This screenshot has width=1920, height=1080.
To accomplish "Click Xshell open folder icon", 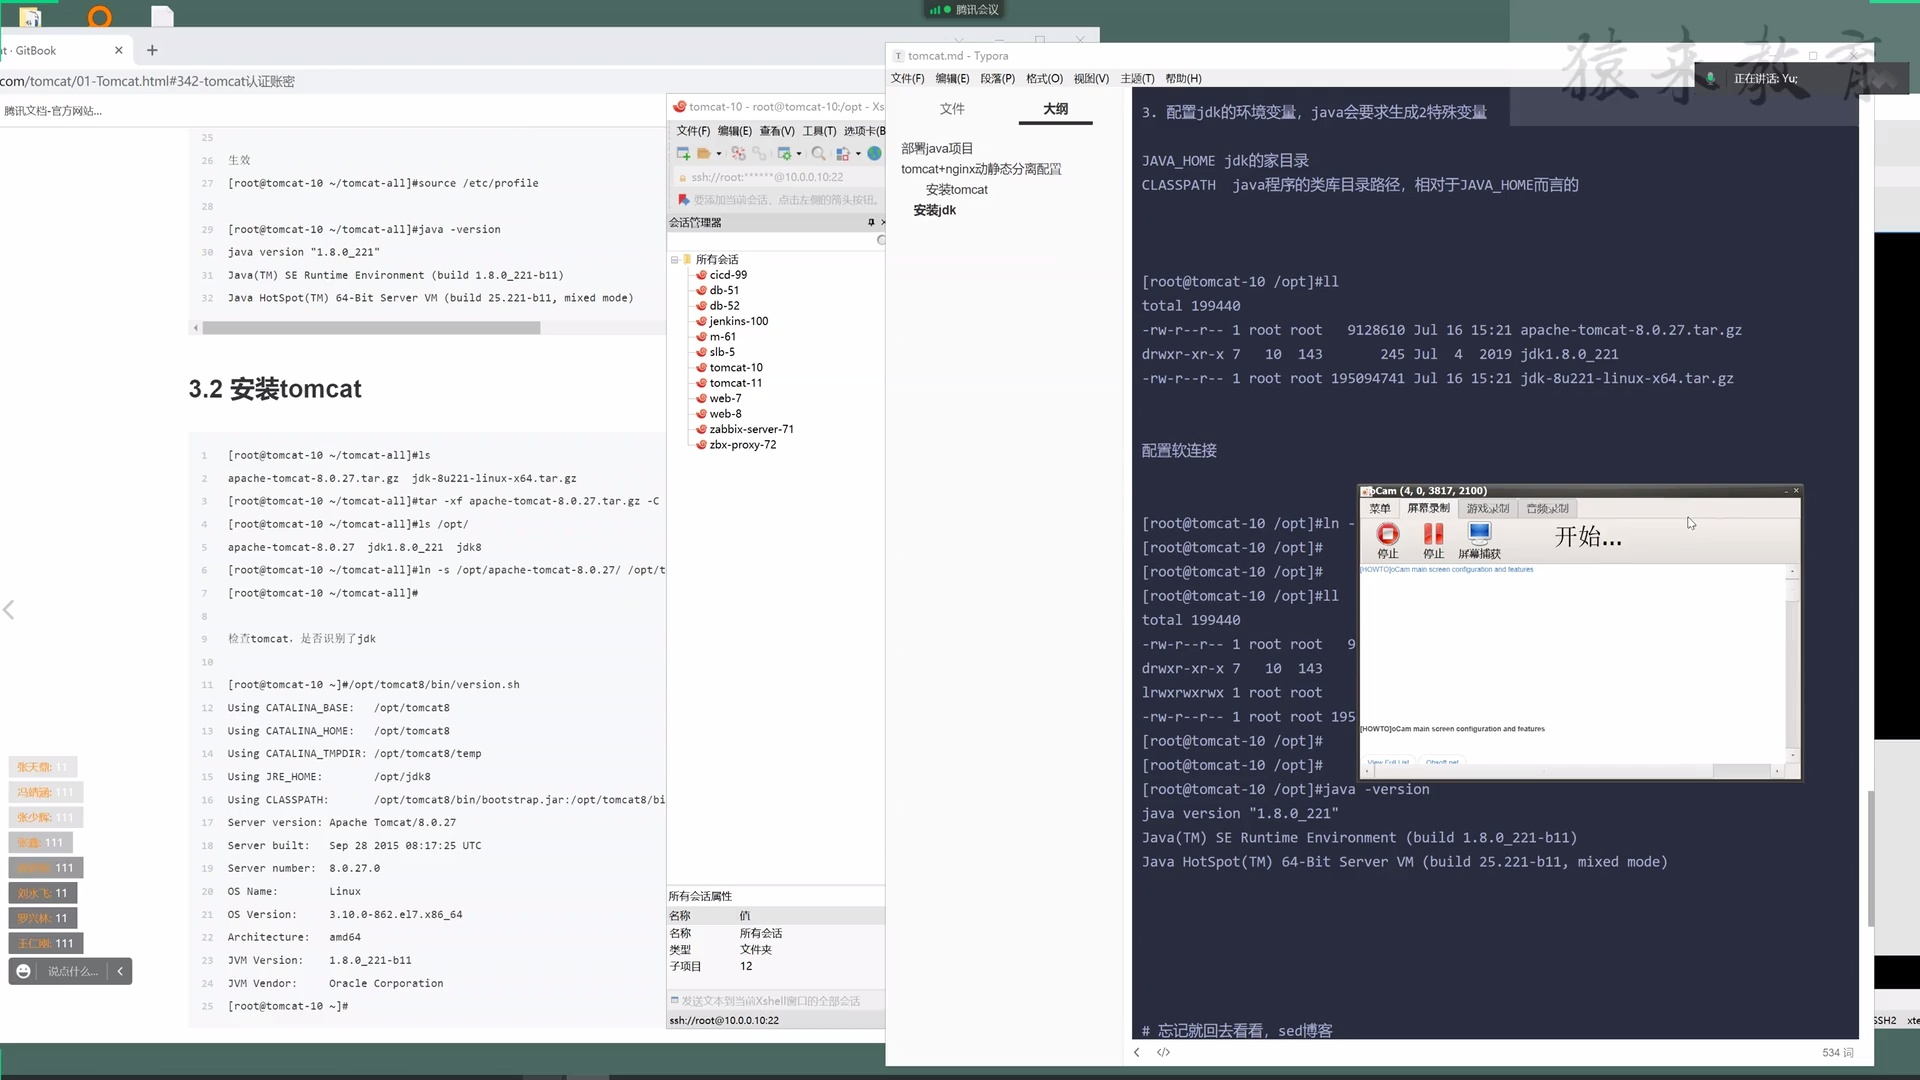I will [704, 154].
